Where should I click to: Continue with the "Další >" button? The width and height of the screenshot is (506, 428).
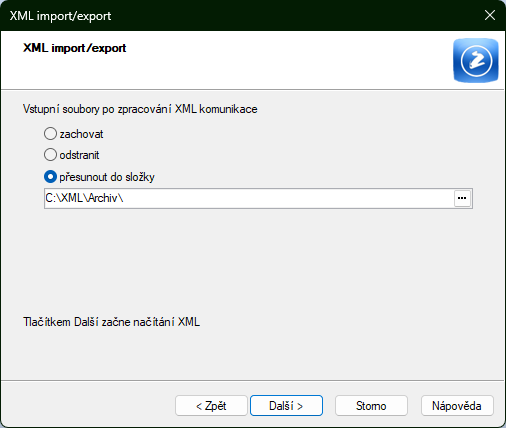(x=286, y=406)
